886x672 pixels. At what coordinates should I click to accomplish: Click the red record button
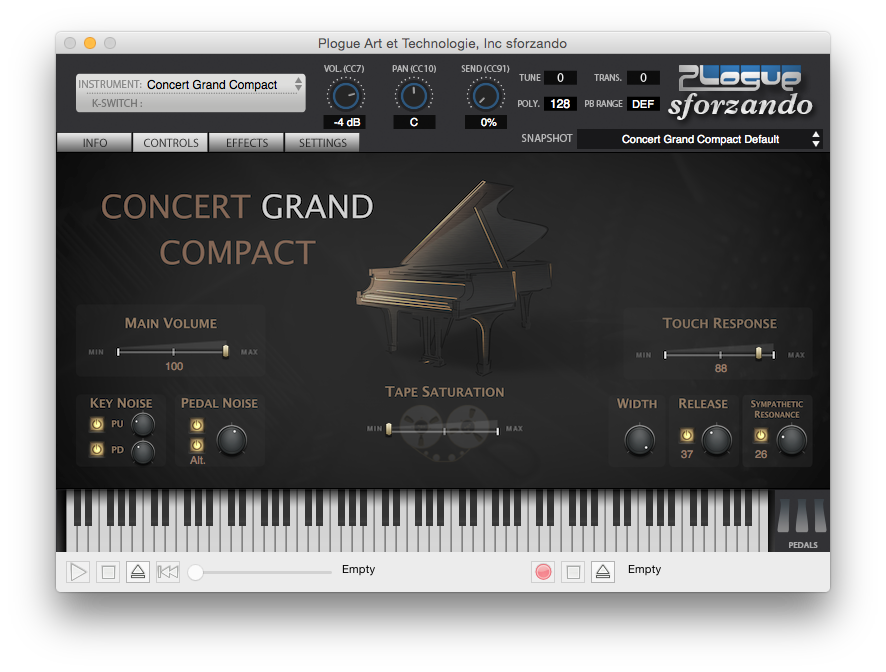(543, 572)
